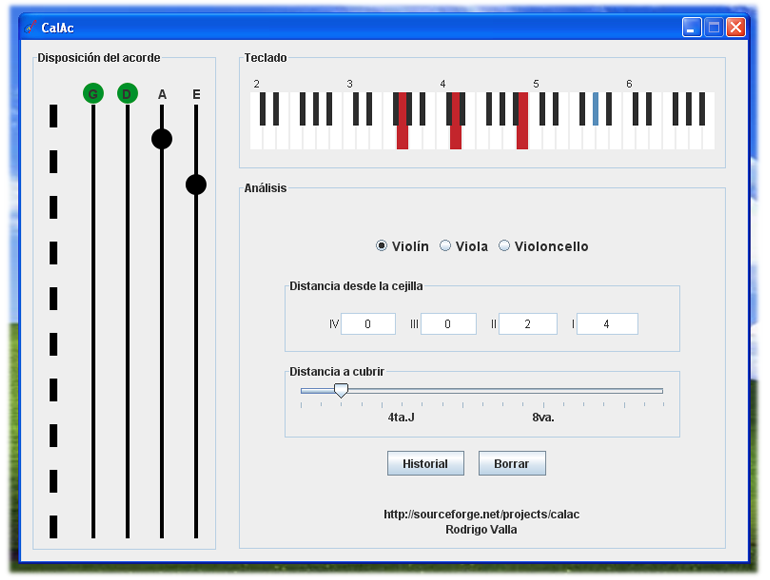Viewport: 770px width, 580px height.
Task: Click the Rodrigo Valla author text
Action: tap(481, 529)
